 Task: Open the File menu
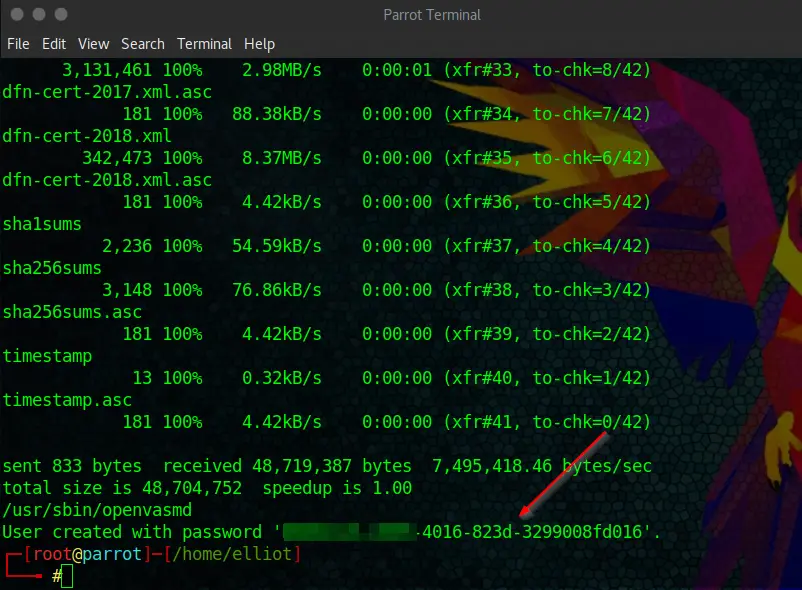tap(18, 44)
